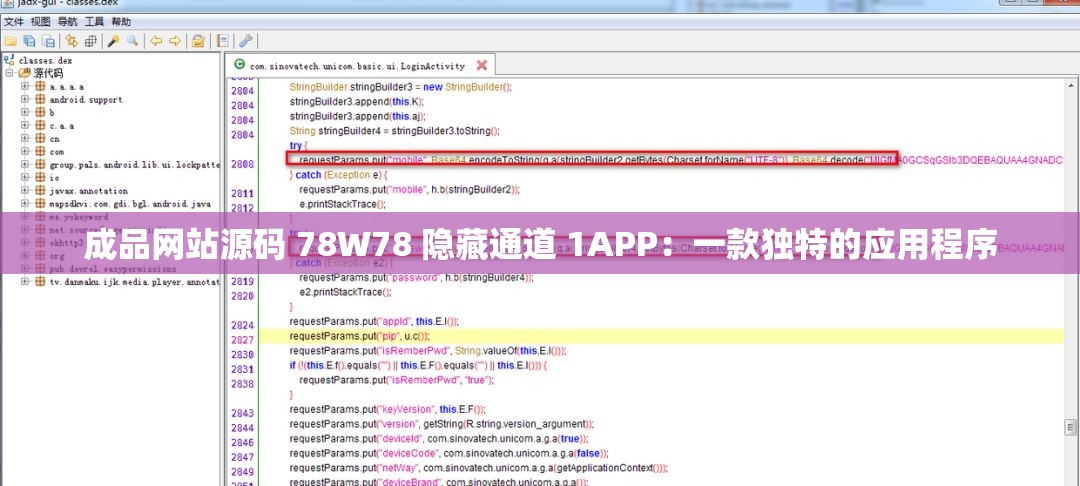Click the export as gradle project icon
1080x486 pixels.
[x=48, y=41]
